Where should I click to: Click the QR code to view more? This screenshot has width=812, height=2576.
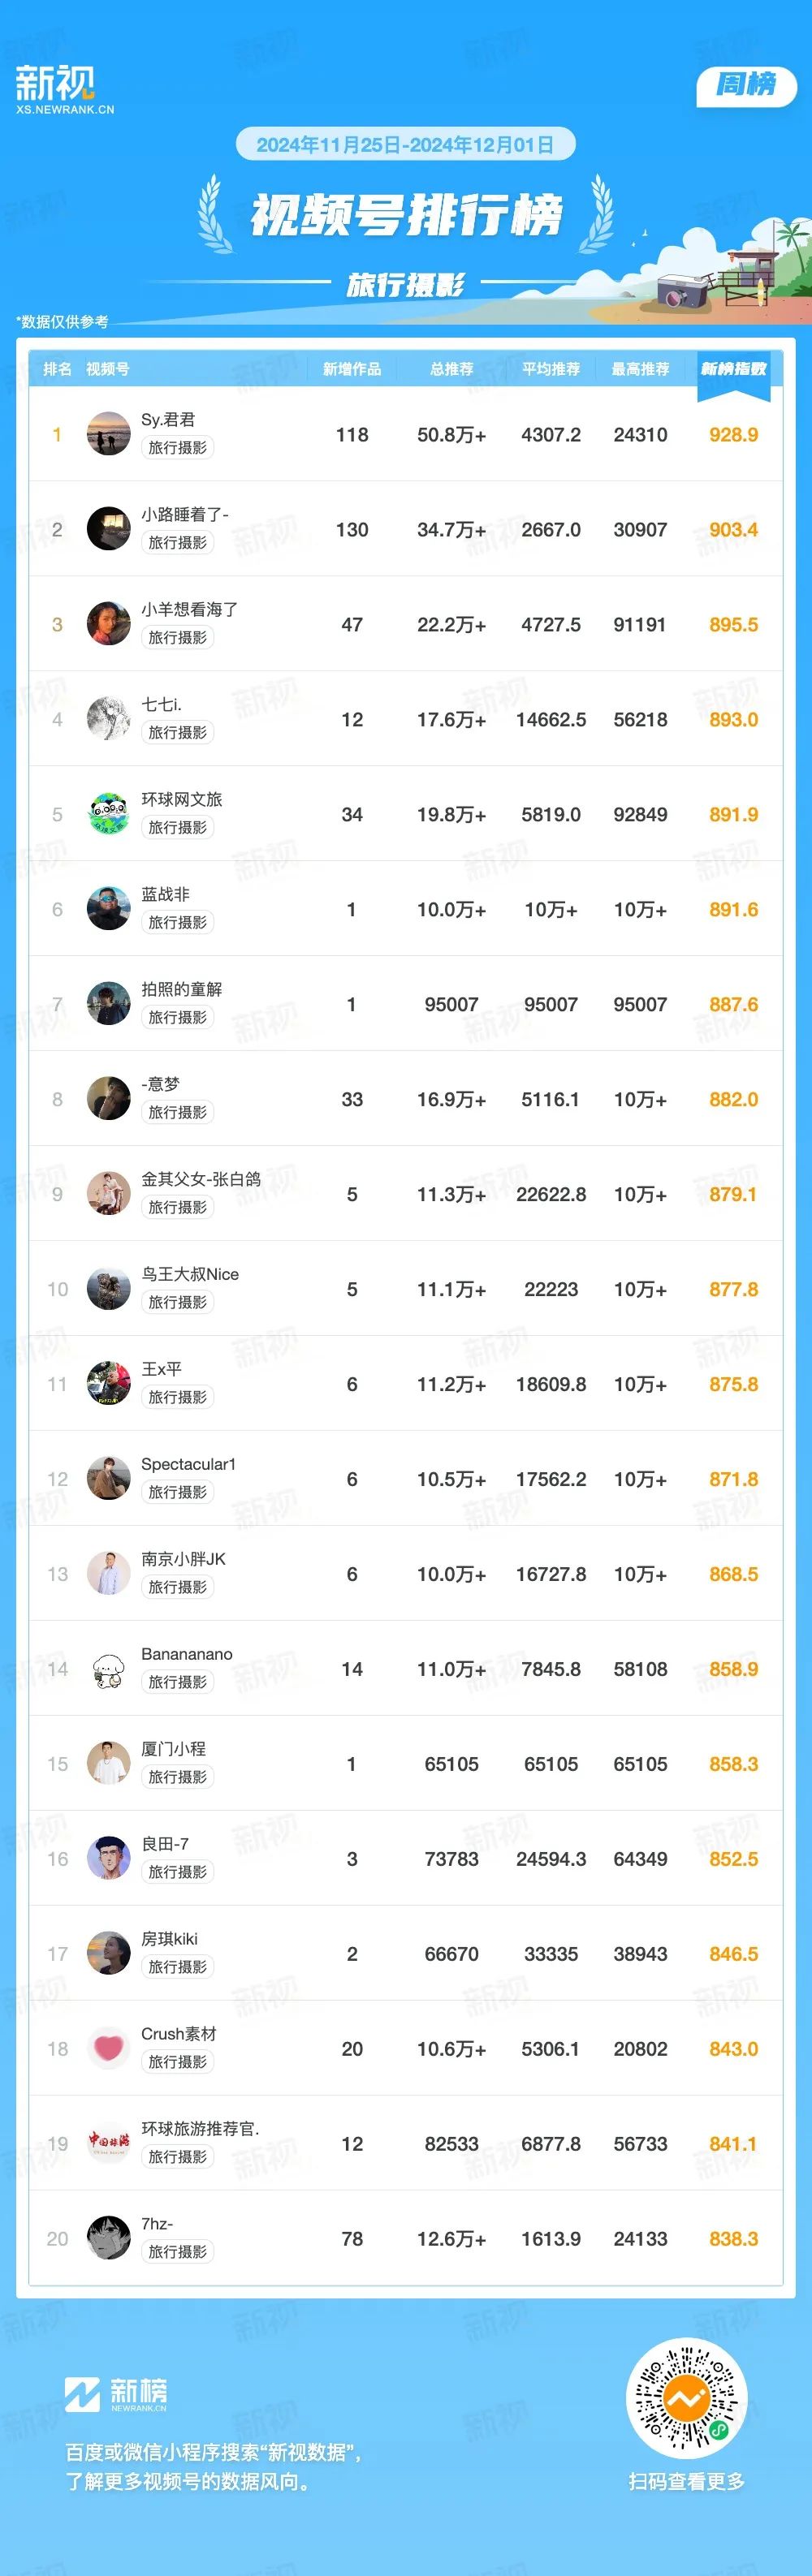point(686,2398)
